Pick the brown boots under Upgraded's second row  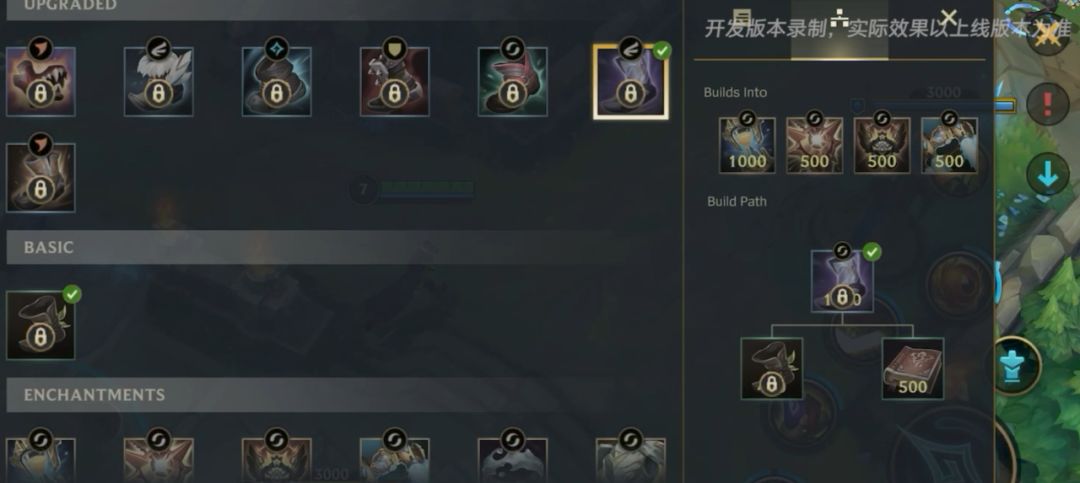click(41, 177)
